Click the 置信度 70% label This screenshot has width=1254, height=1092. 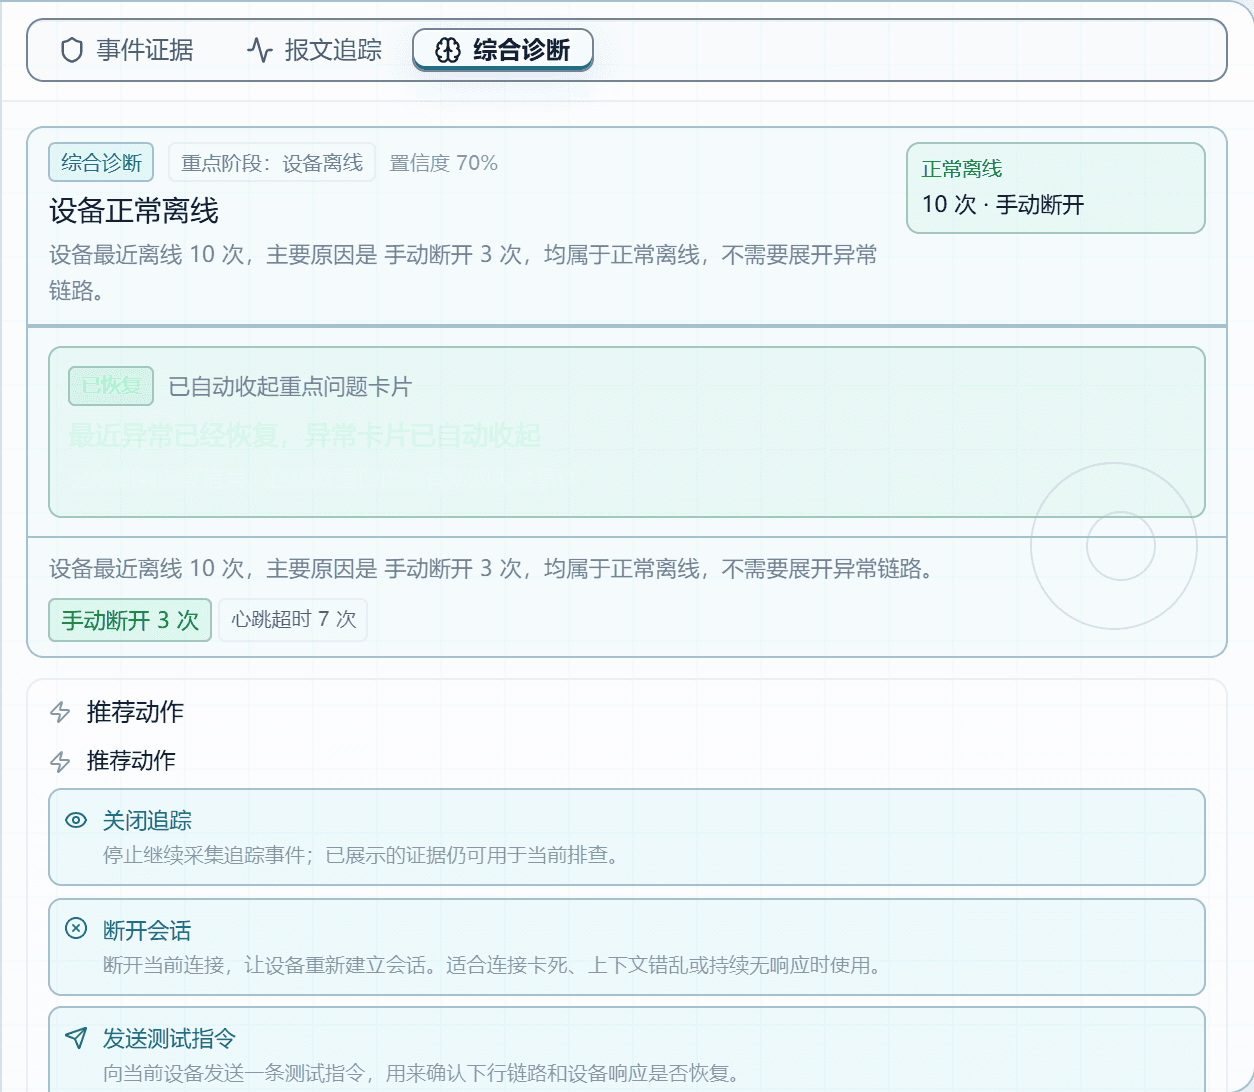[x=443, y=163]
